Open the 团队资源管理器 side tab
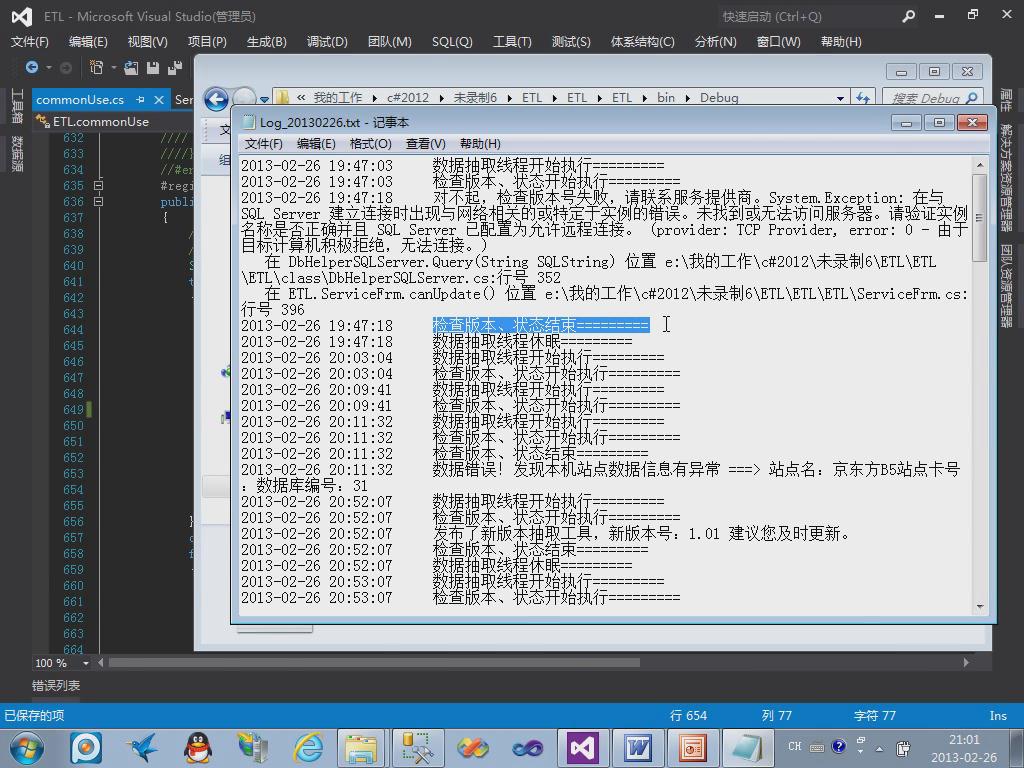Image resolution: width=1024 pixels, height=768 pixels. 1006,285
